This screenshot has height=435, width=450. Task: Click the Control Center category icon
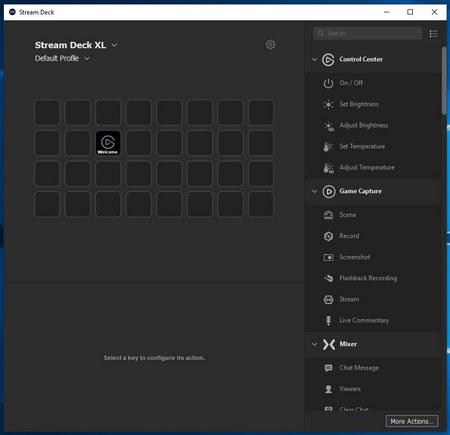(x=328, y=60)
